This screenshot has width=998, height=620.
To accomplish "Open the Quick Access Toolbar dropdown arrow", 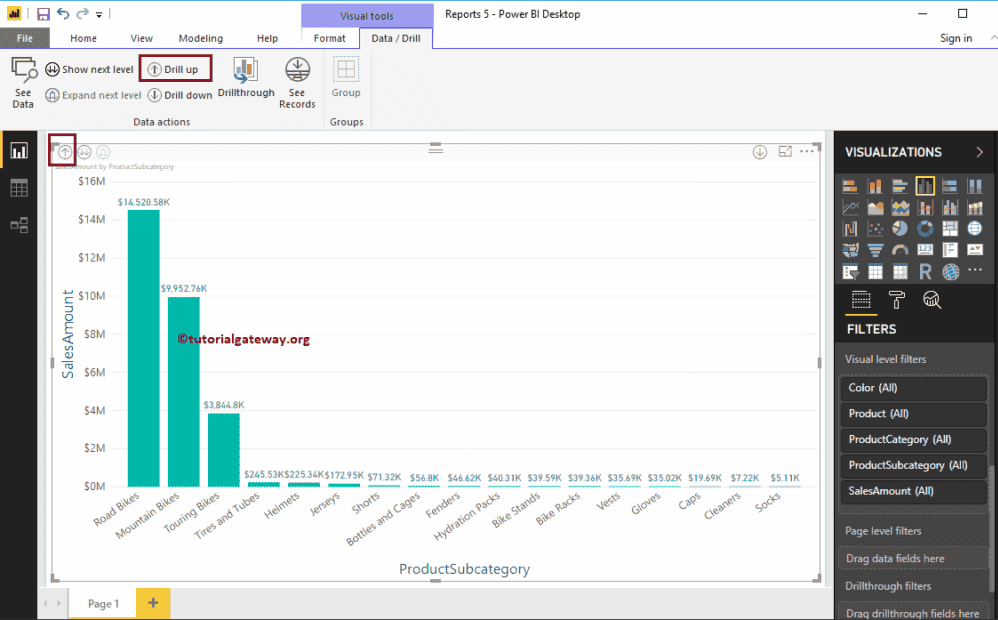I will (x=99, y=15).
